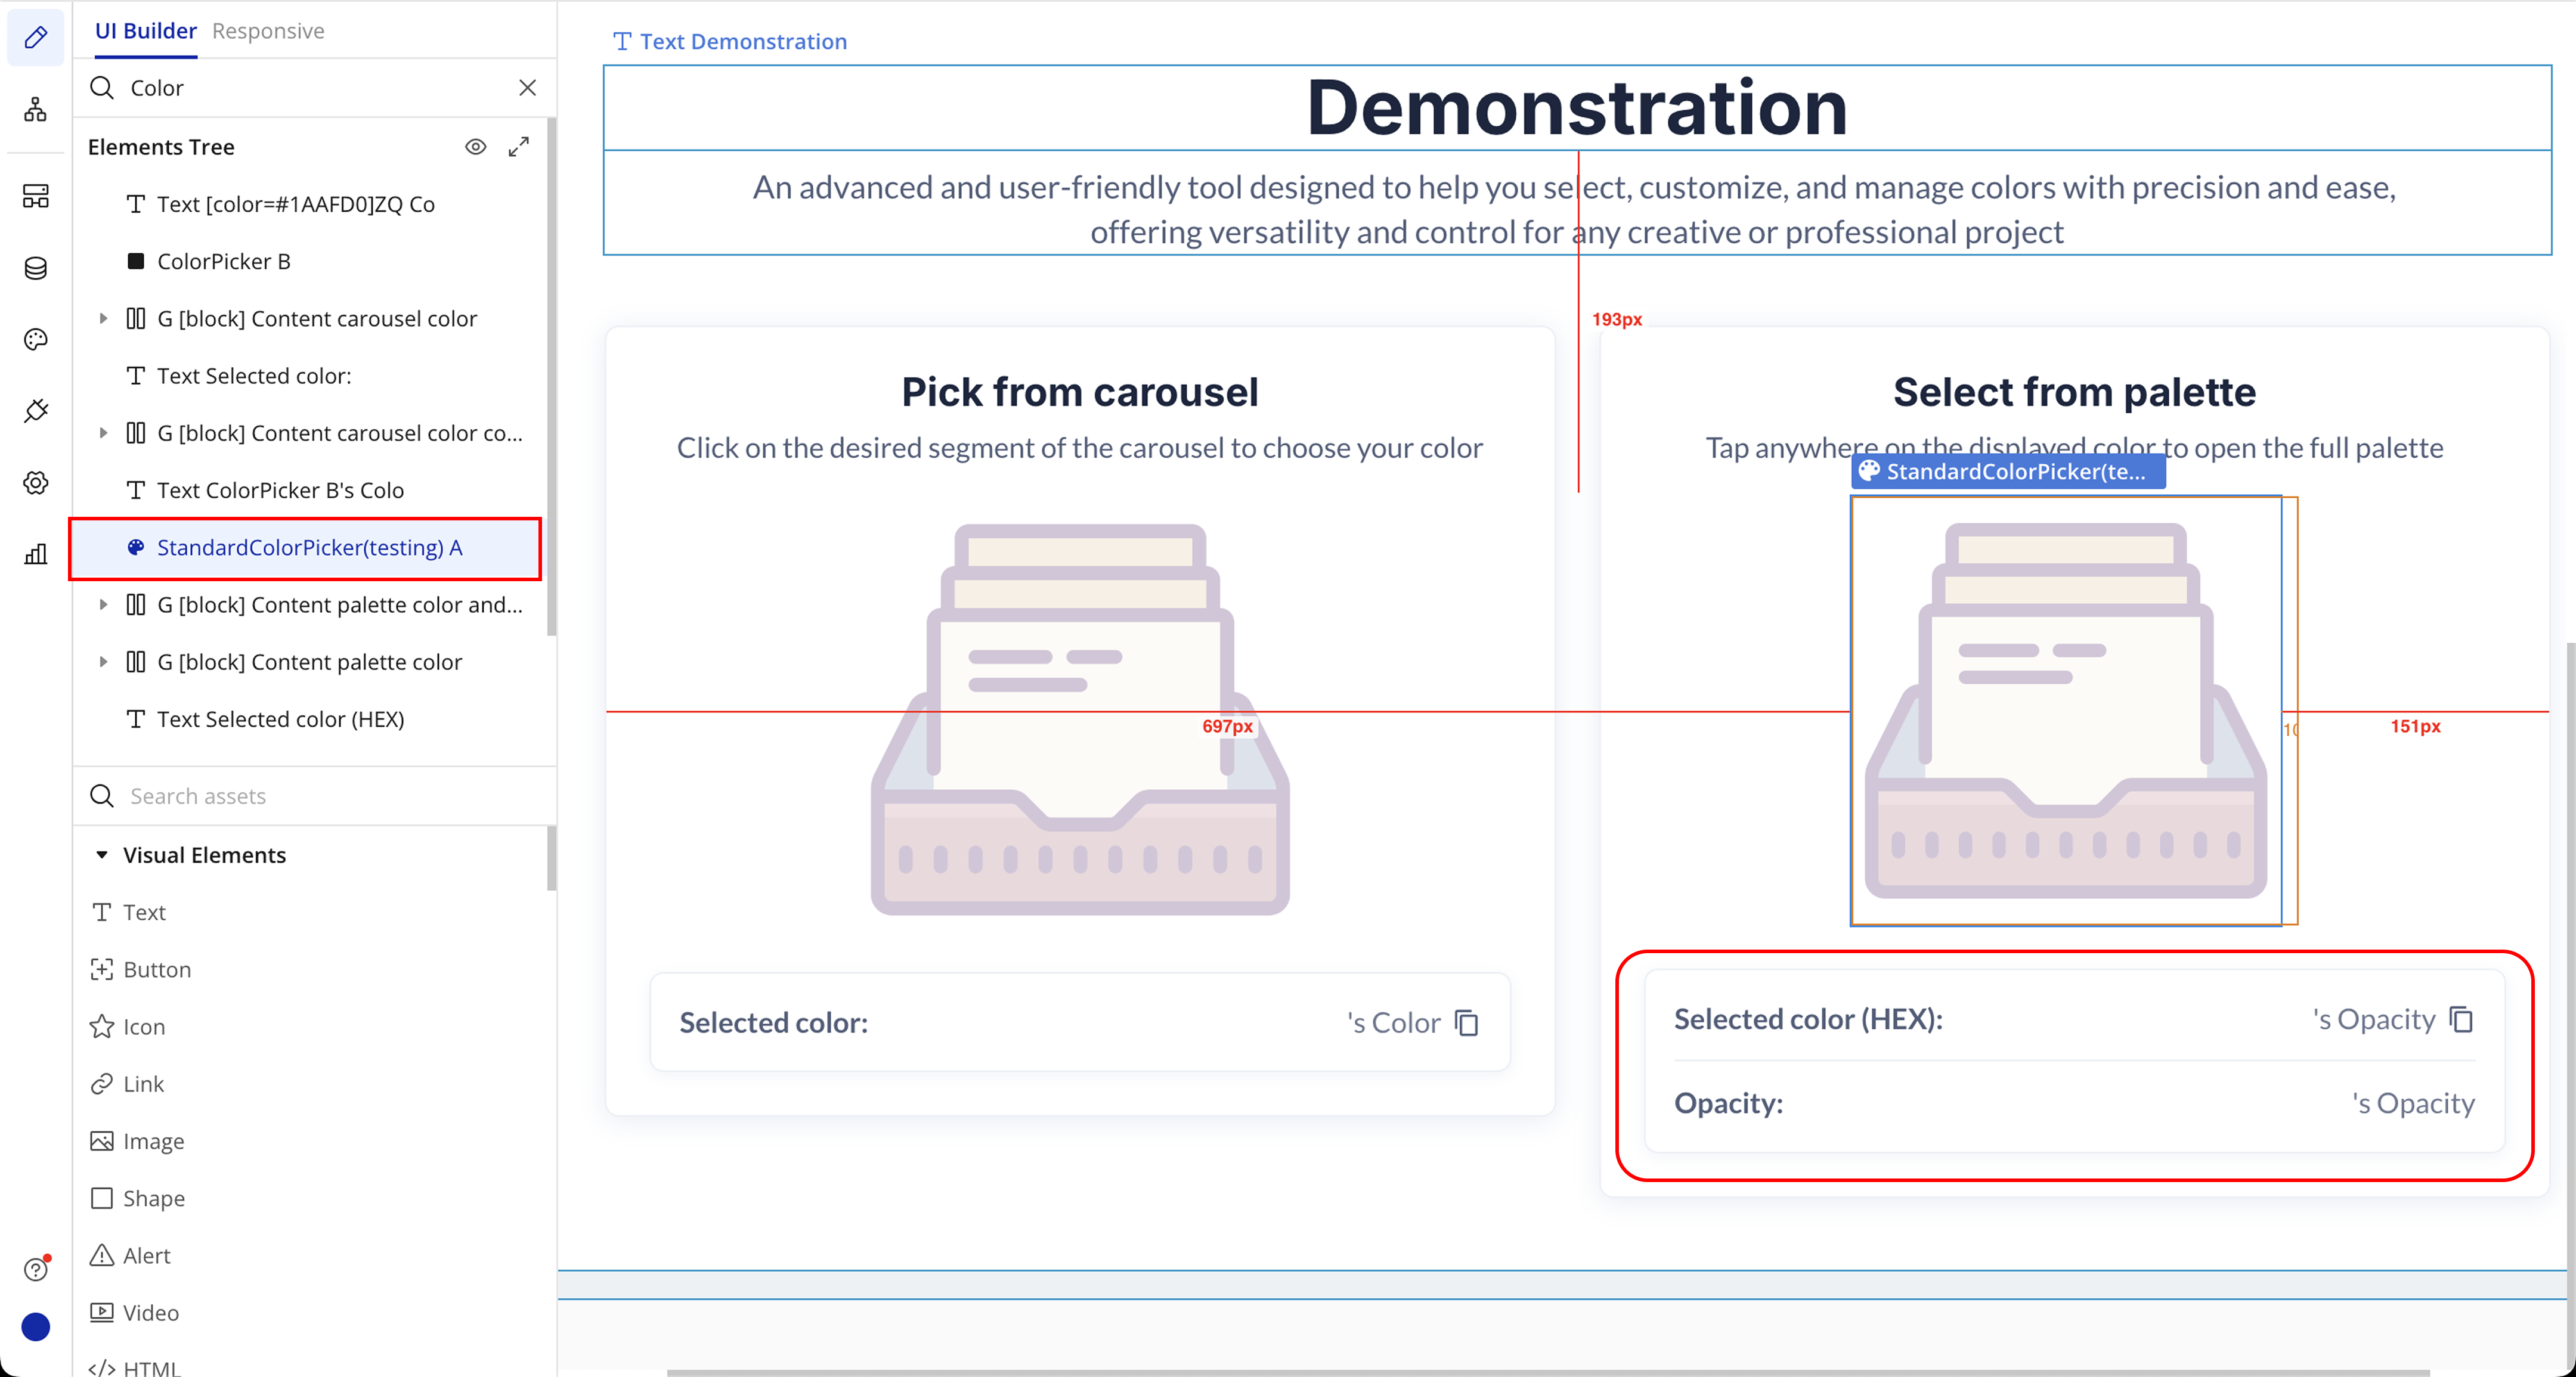This screenshot has width=2576, height=1377.
Task: Open the design pencil icon in sidebar
Action: pyautogui.click(x=36, y=37)
